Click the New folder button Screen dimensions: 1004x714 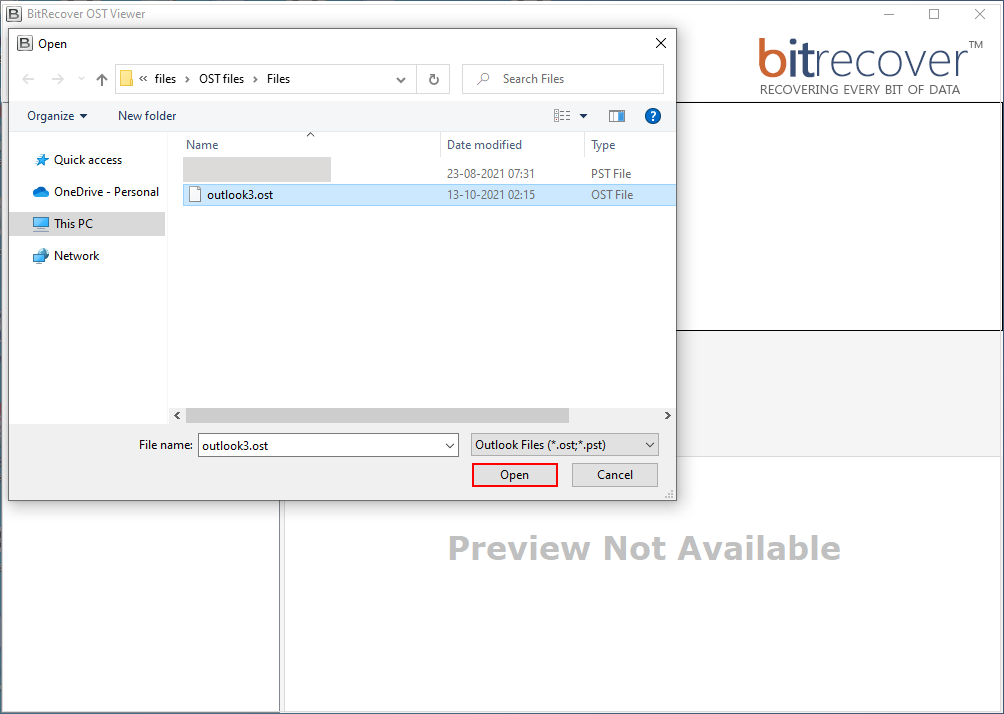pyautogui.click(x=147, y=116)
